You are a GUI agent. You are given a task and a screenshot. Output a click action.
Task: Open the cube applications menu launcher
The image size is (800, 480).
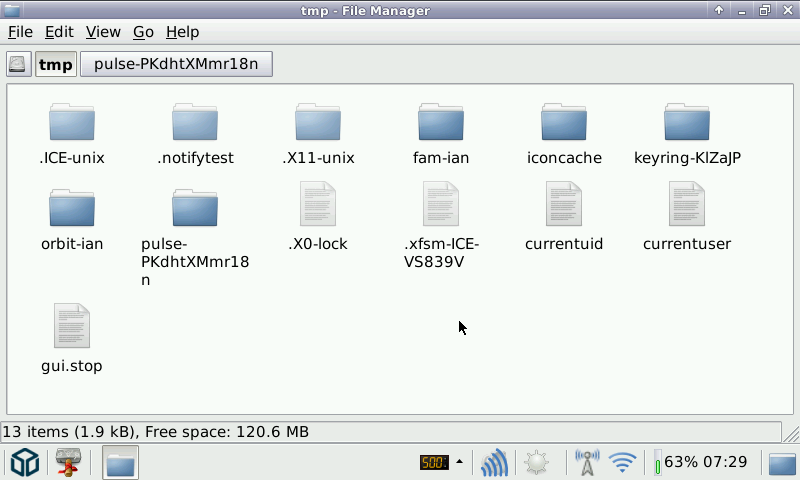pyautogui.click(x=25, y=463)
